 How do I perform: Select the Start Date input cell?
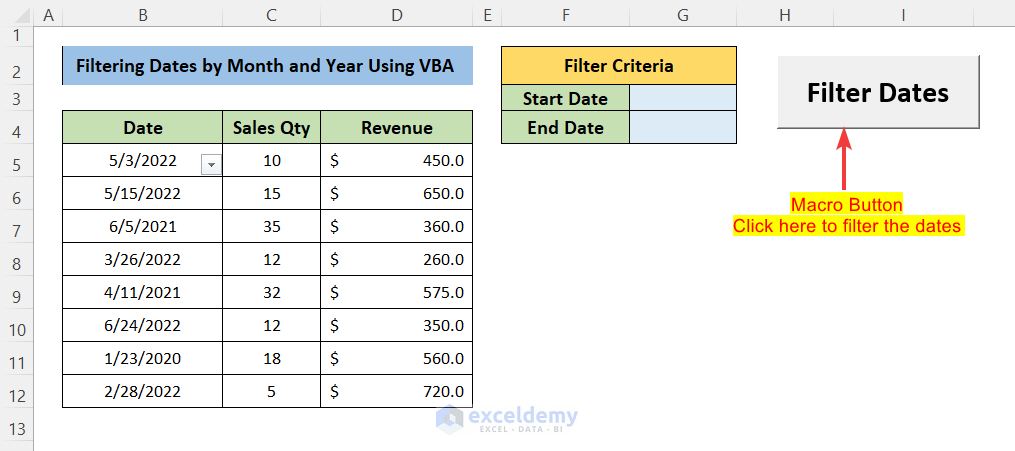[683, 98]
